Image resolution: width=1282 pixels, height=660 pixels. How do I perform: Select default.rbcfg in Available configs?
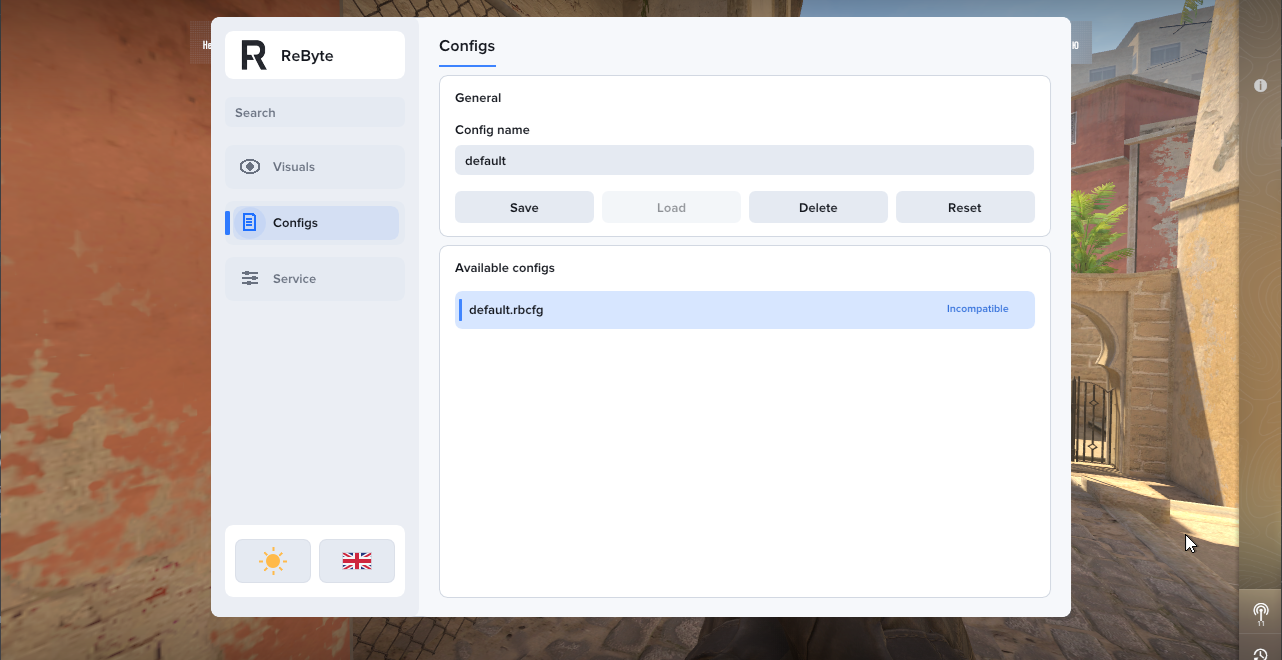point(745,310)
